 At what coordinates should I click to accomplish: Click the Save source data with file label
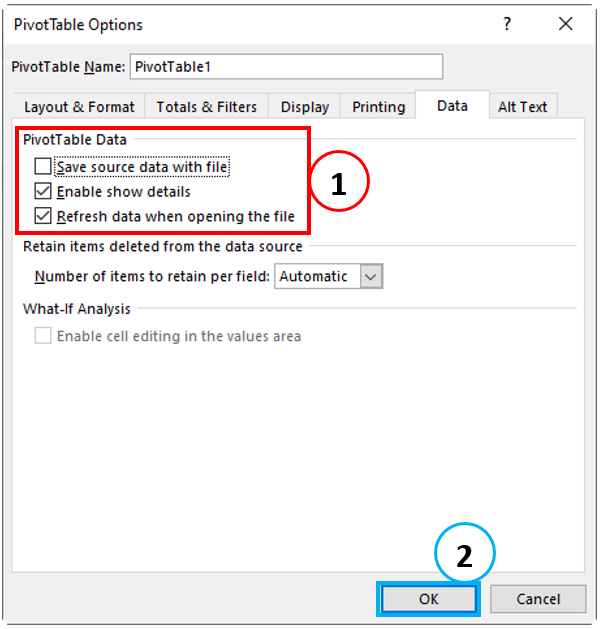tap(142, 167)
